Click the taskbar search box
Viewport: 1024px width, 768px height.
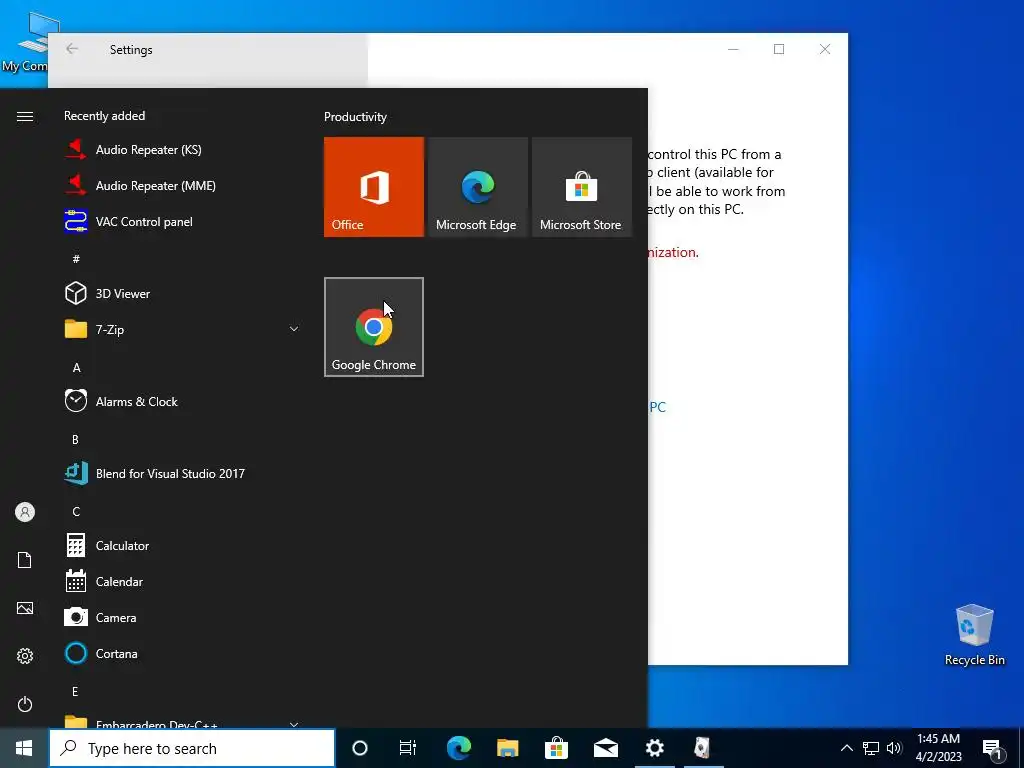pos(192,748)
